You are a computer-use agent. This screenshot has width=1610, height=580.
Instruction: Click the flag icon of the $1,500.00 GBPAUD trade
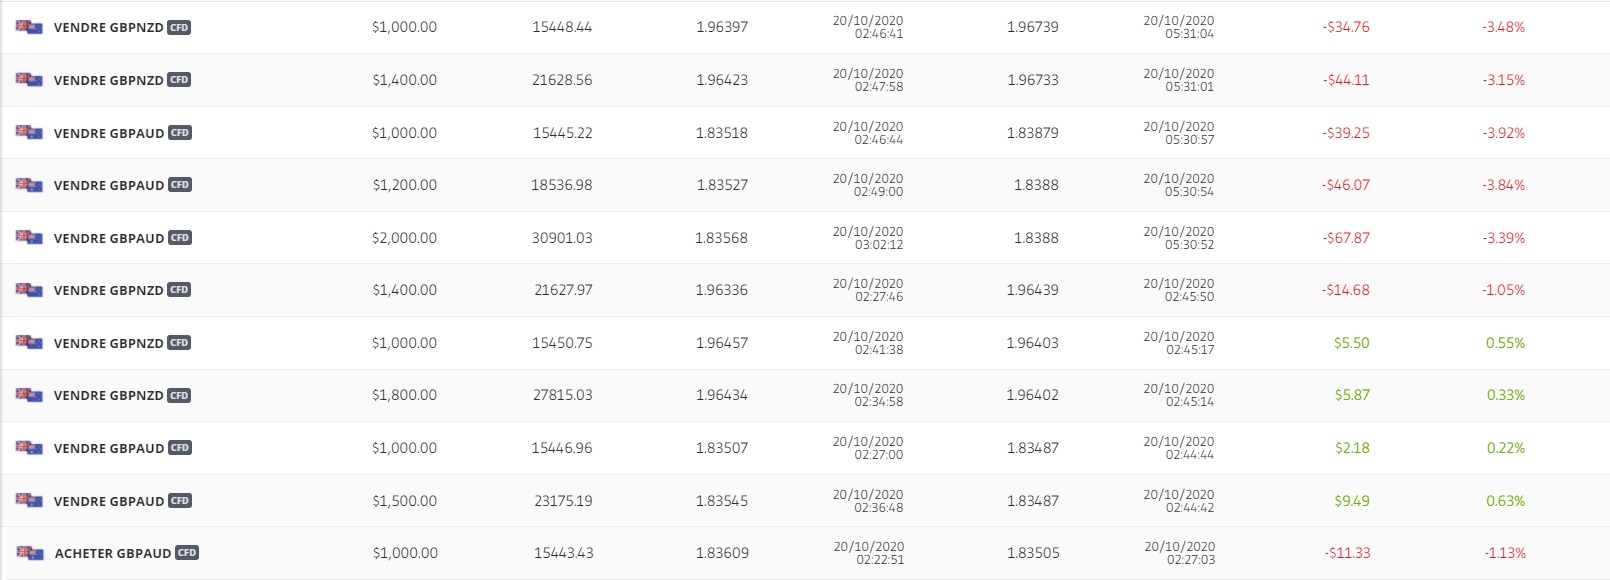click(x=29, y=501)
